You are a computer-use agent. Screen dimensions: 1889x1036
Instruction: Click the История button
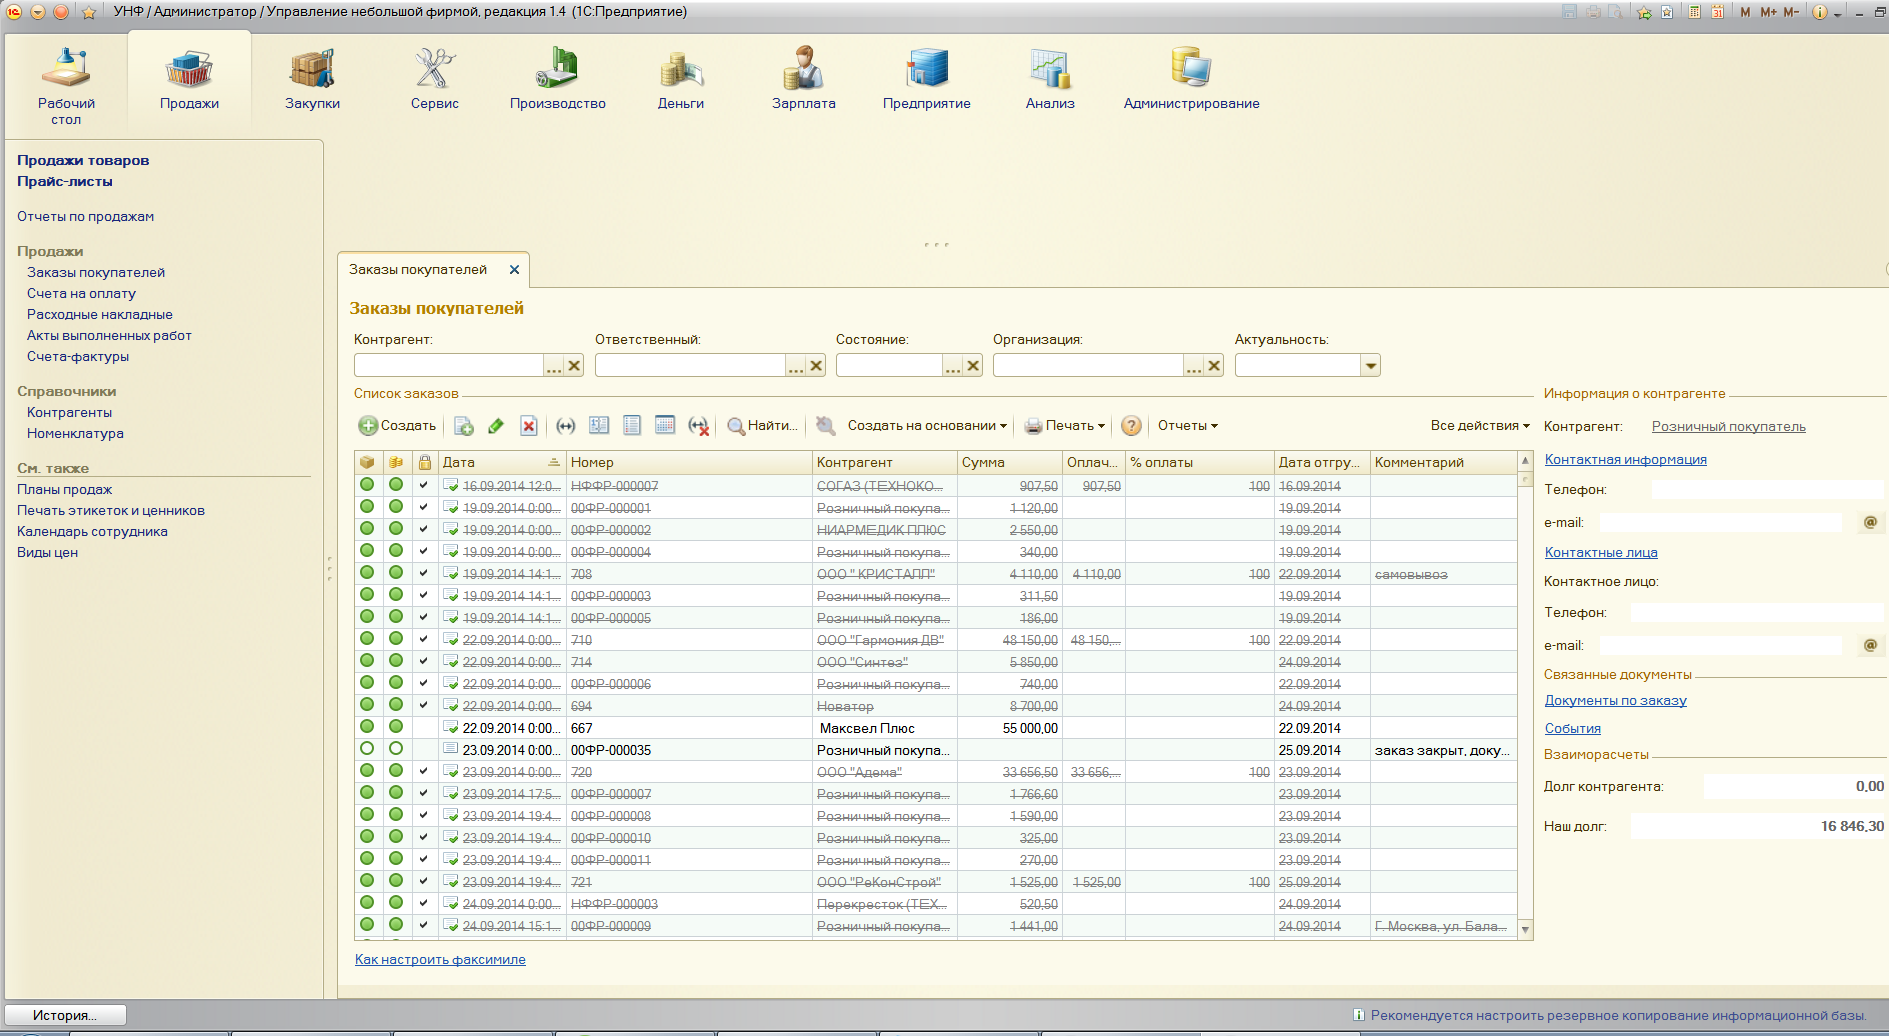(65, 1015)
